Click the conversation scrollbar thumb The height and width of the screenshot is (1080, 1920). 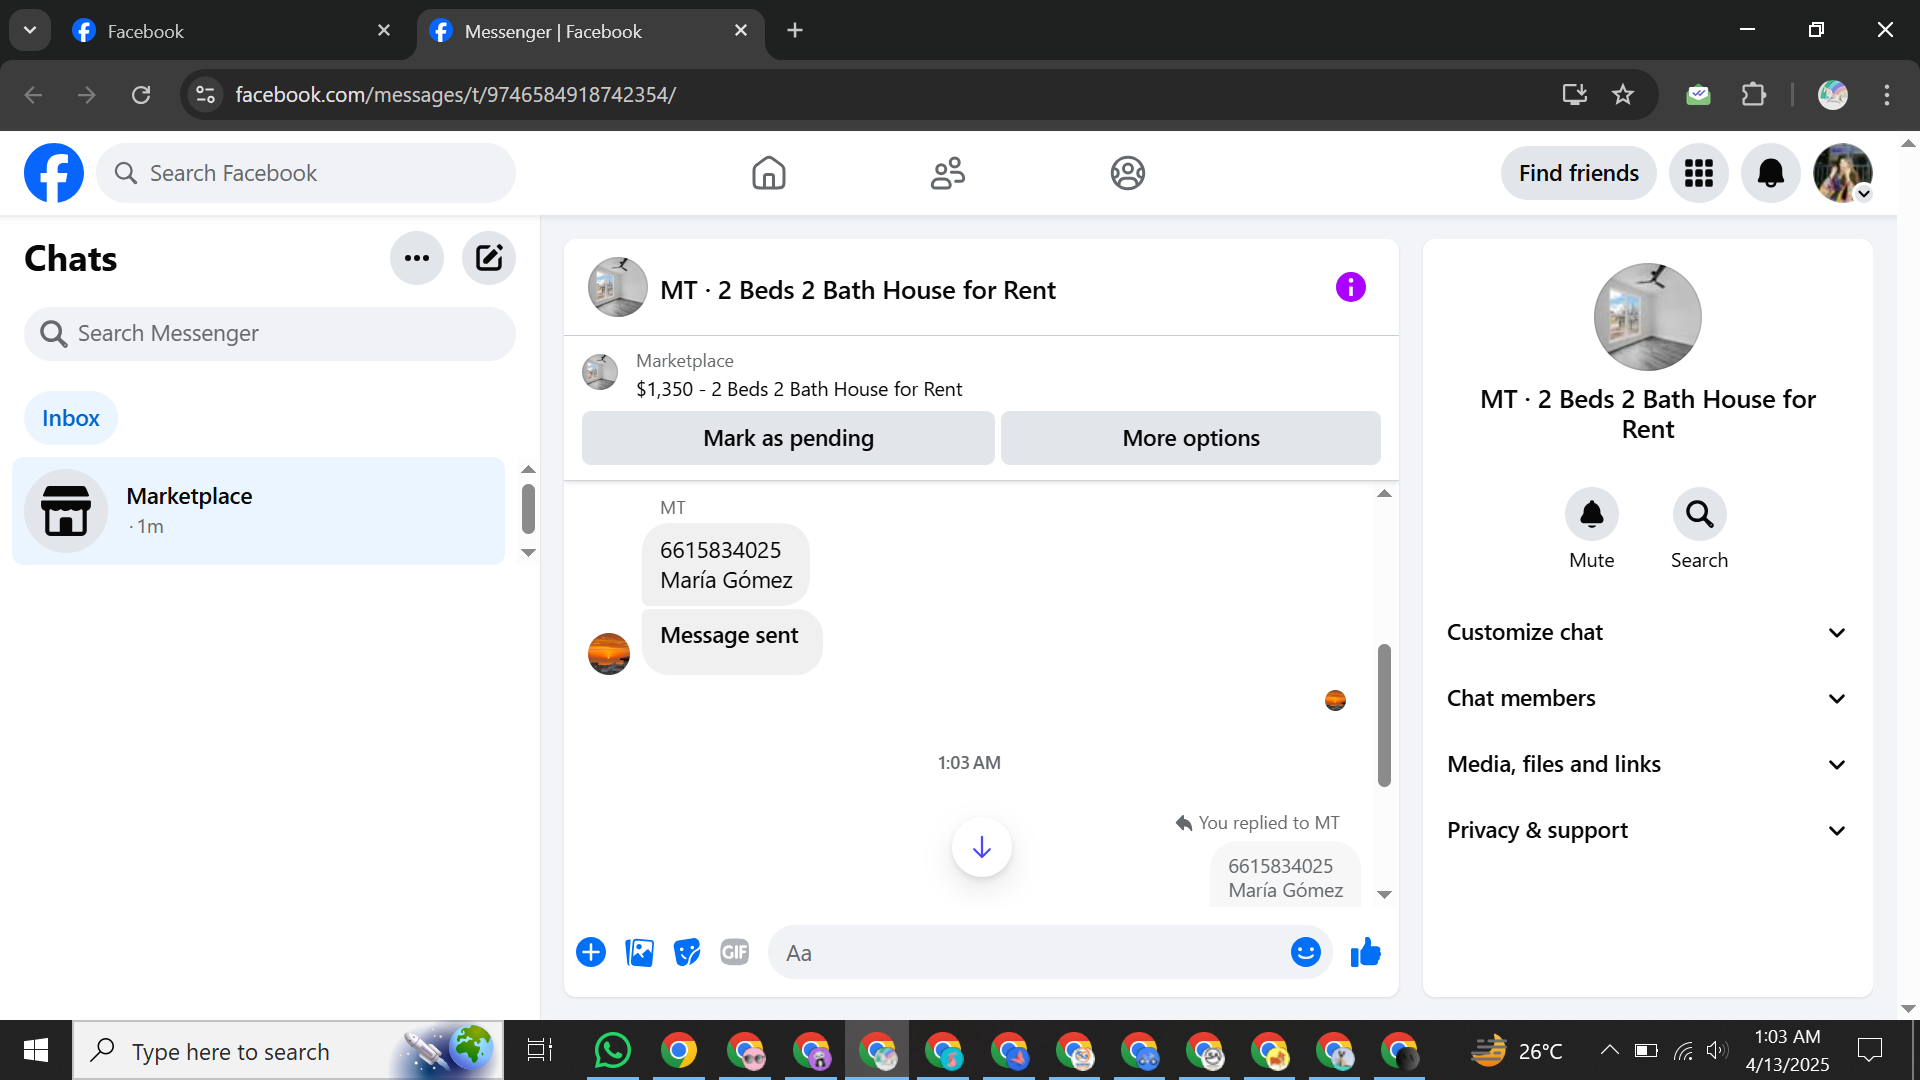pos(1384,715)
